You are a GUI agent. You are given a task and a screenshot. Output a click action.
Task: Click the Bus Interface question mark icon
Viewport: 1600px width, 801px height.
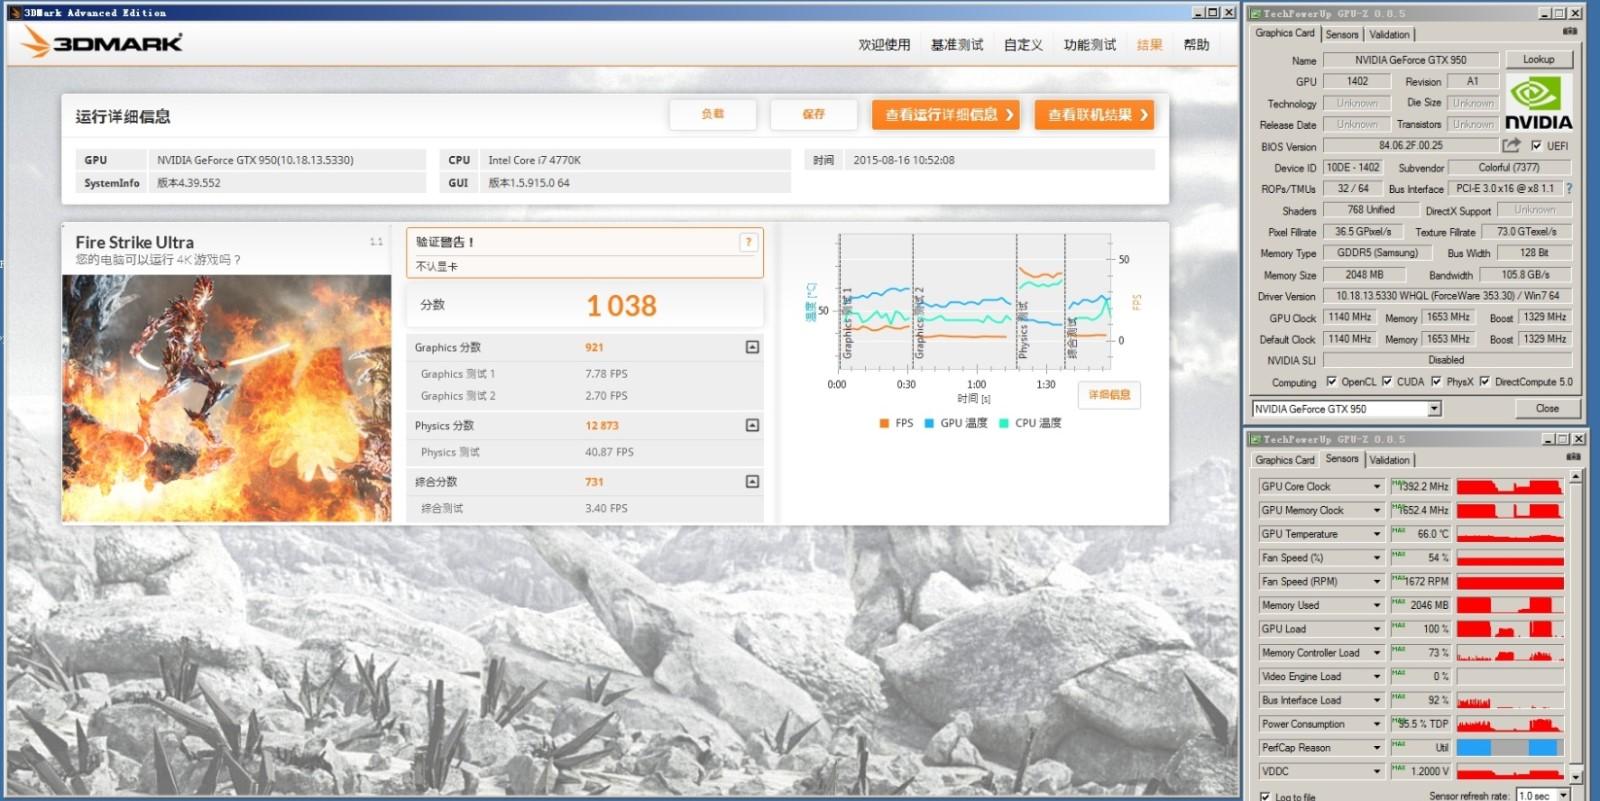(x=1569, y=188)
